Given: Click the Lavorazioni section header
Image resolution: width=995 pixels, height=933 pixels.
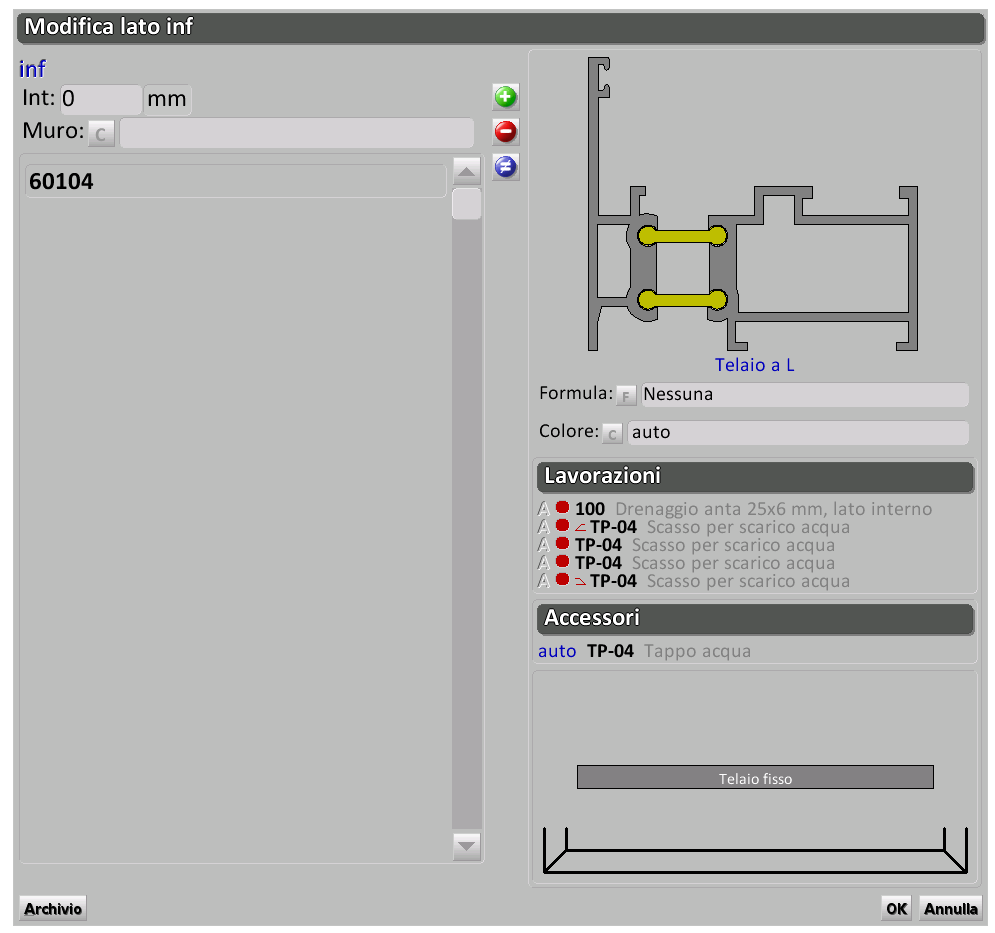Looking at the screenshot, I should pyautogui.click(x=755, y=477).
